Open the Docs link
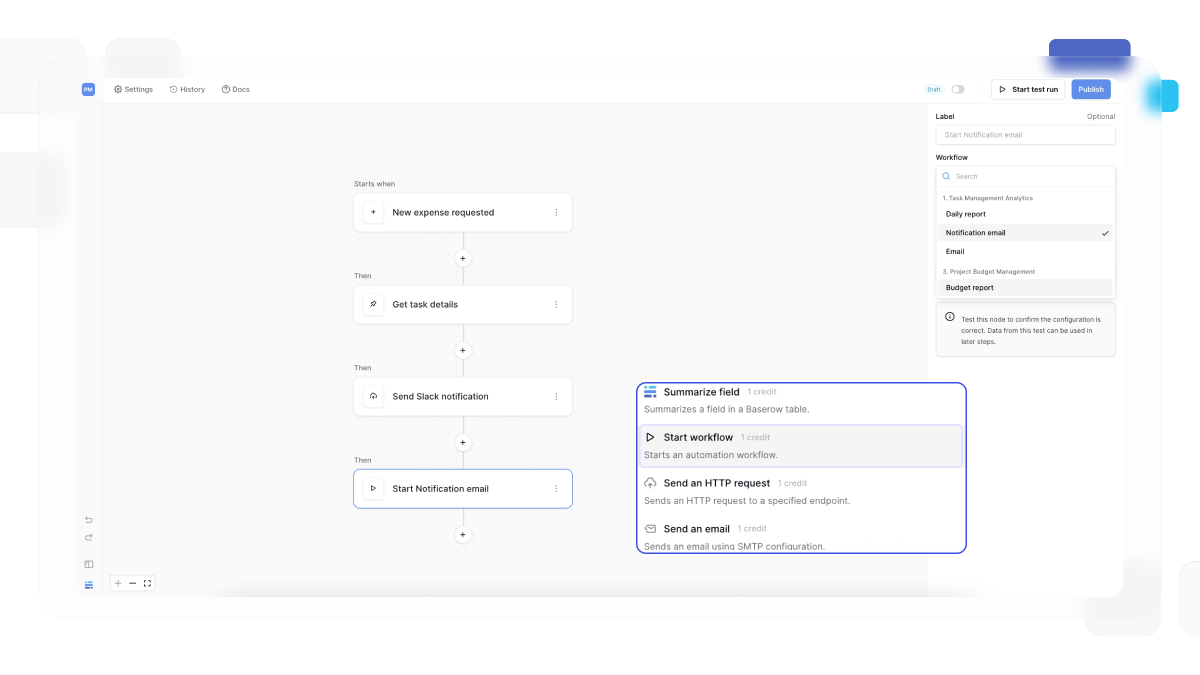Screen dimensions: 1200x675 point(236,89)
